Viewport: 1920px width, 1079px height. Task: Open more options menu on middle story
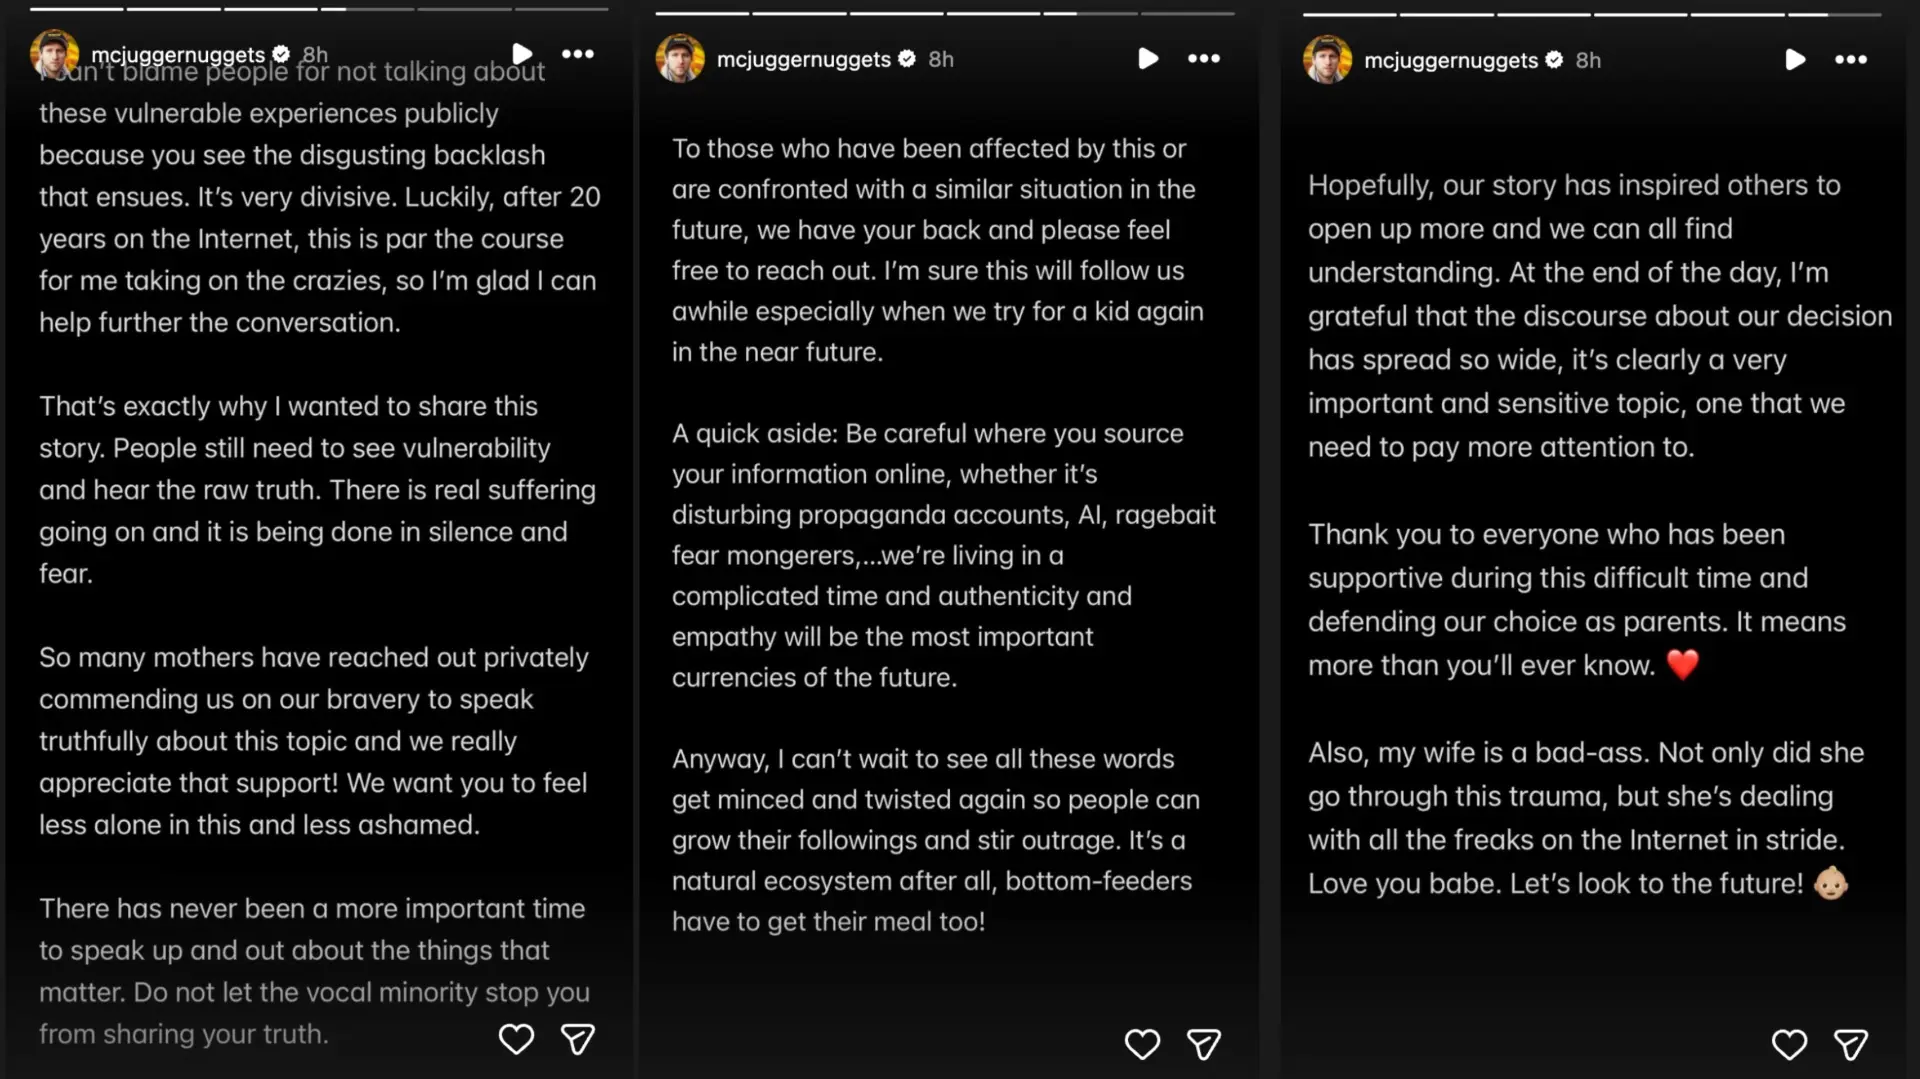[1204, 59]
